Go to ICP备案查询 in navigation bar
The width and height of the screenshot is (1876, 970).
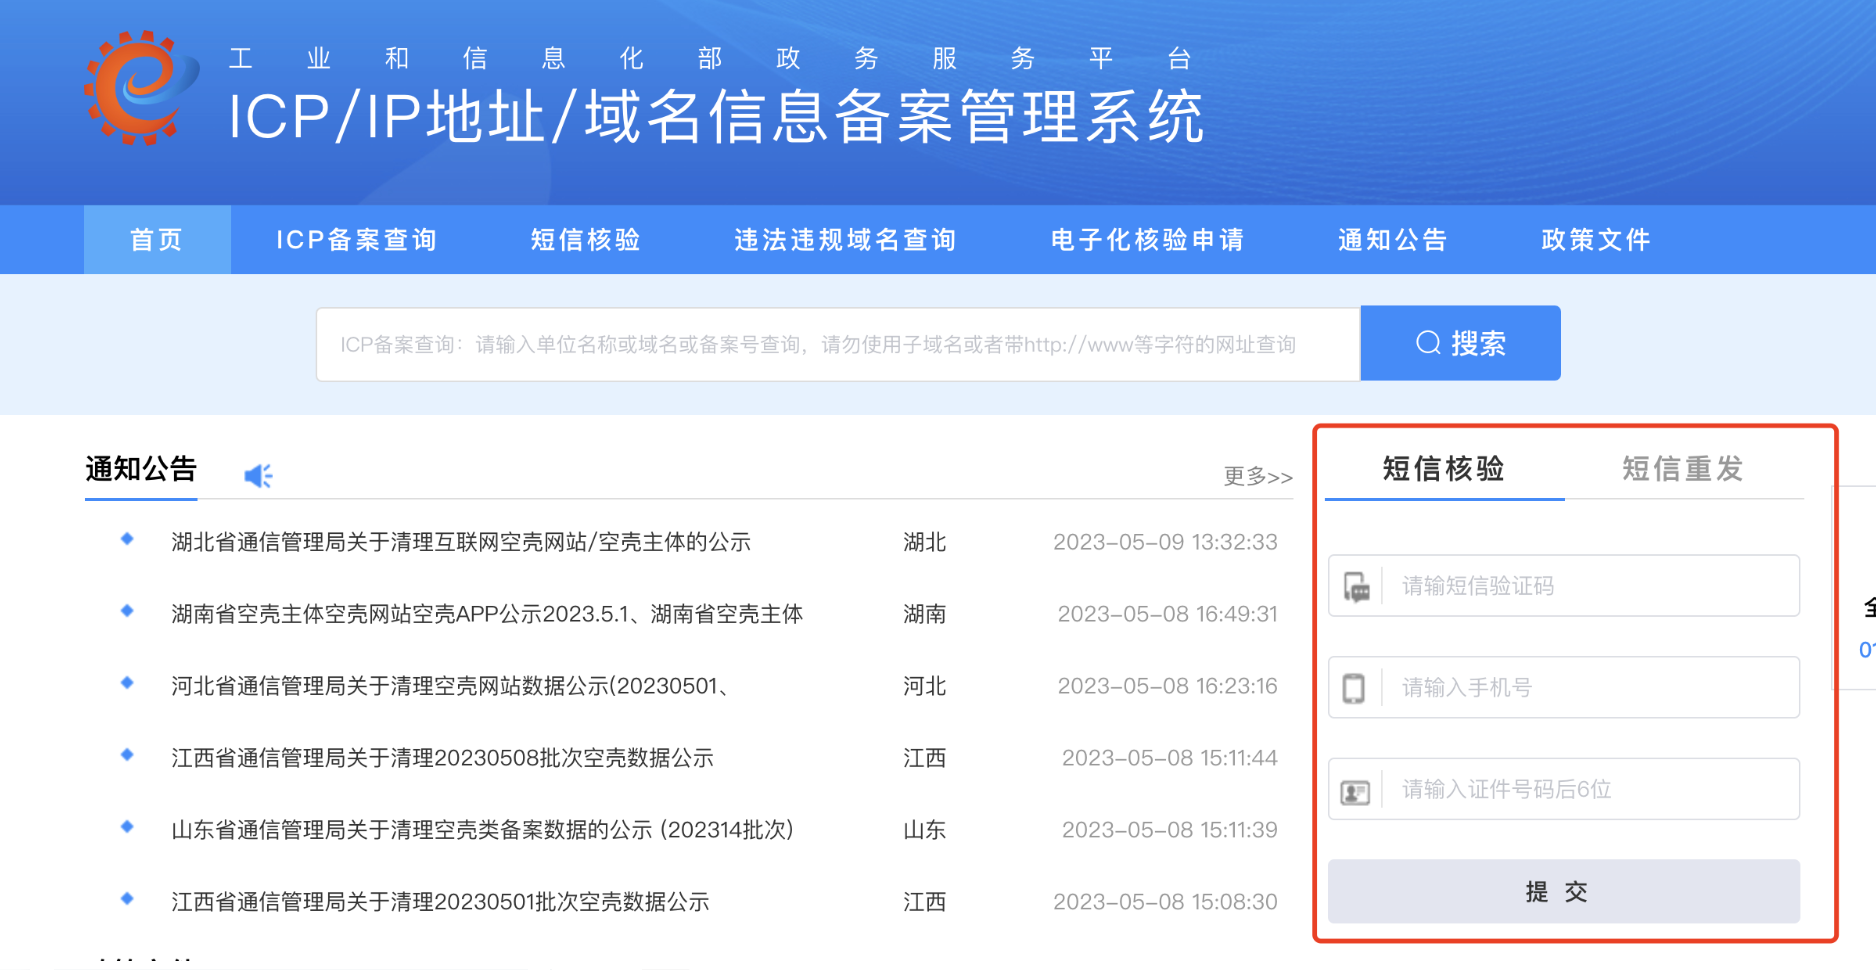357,240
